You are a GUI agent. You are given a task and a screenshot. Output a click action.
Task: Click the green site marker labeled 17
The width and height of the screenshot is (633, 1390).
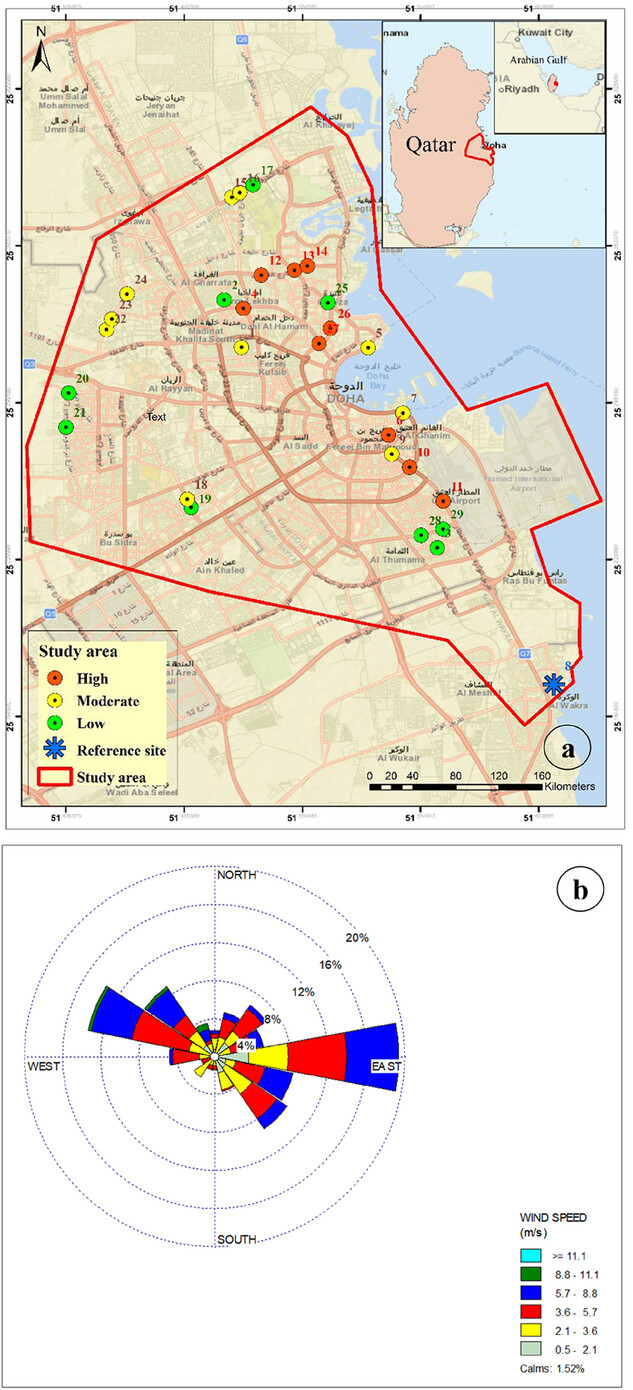point(253,185)
